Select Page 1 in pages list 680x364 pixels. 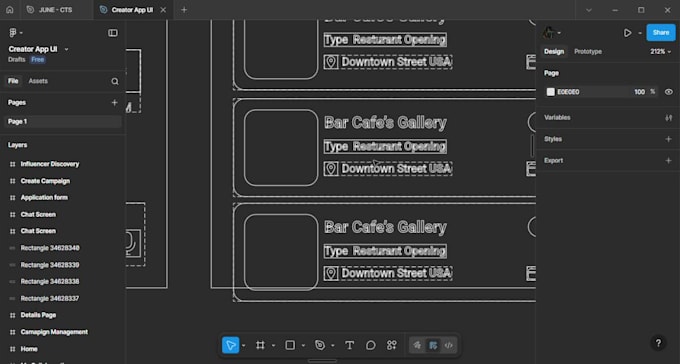tap(63, 121)
